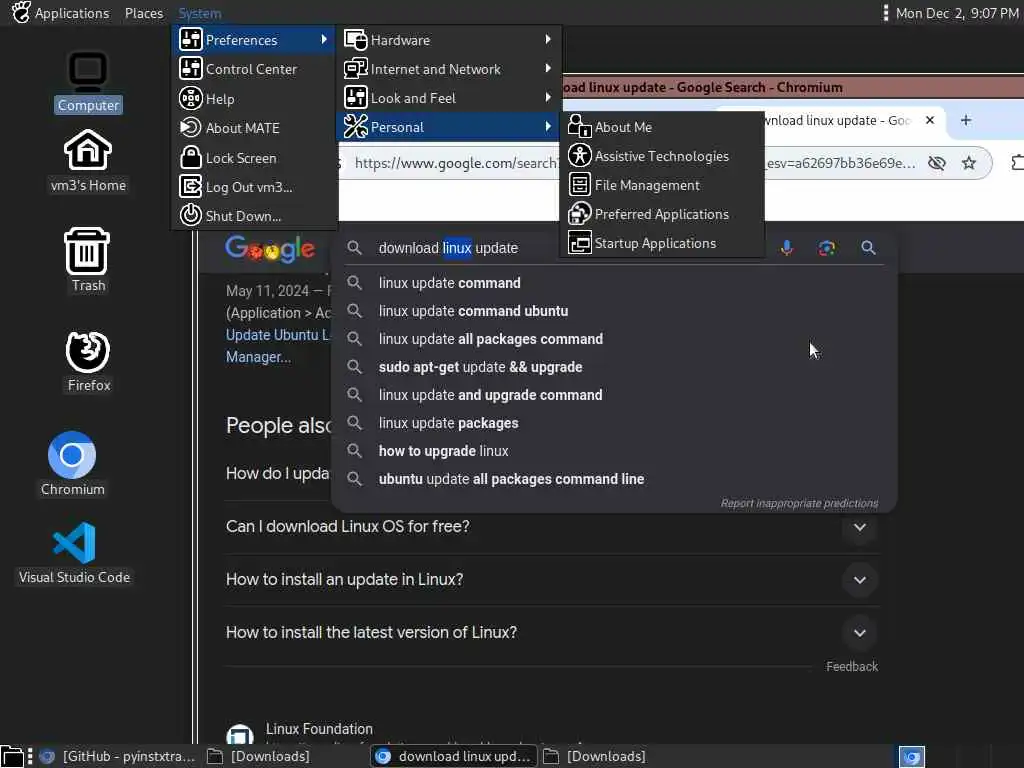Switch to GitHub - pyinstxtra taskbar window

(x=118, y=756)
